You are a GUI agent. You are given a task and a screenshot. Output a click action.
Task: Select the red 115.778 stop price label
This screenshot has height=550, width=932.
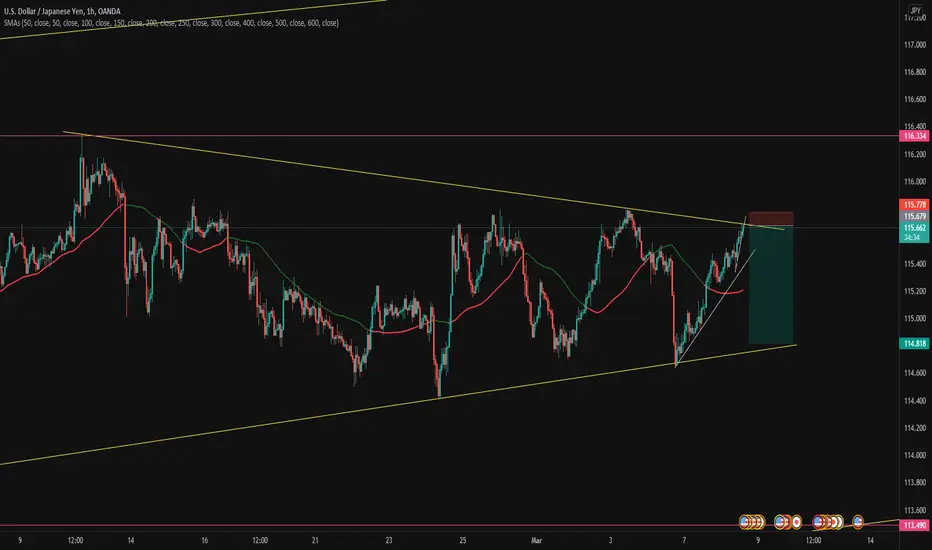point(915,205)
